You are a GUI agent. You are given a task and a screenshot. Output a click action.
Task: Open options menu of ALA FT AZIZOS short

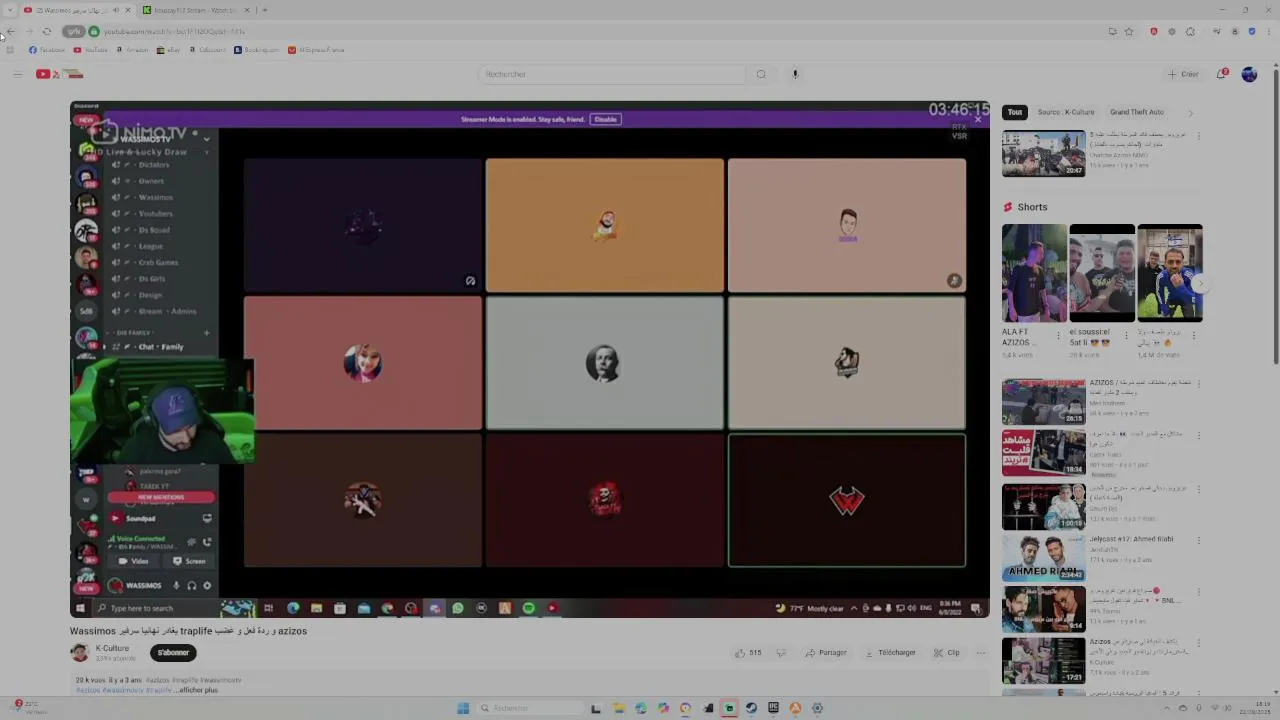click(1059, 336)
